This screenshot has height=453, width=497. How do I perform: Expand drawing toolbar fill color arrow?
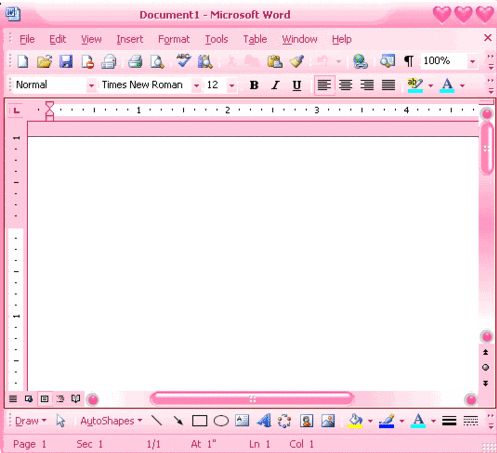370,421
